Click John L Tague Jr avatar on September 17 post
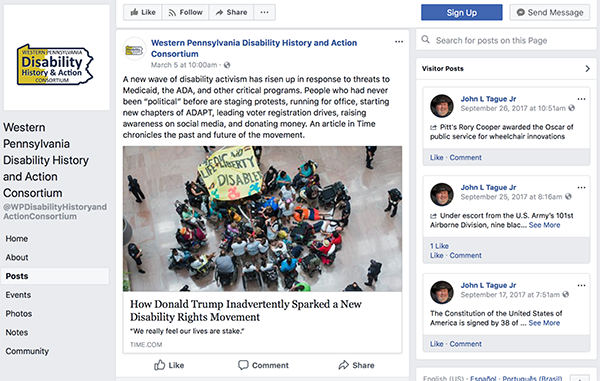Screen dimensions: 600x381 pos(442,292)
